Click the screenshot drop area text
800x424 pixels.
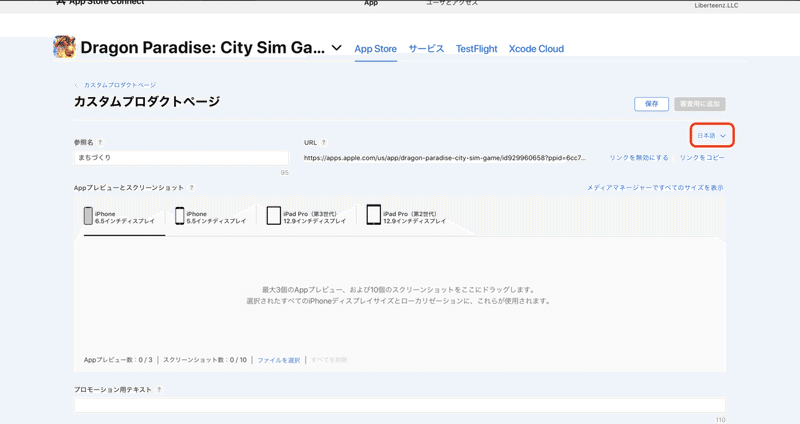399,295
